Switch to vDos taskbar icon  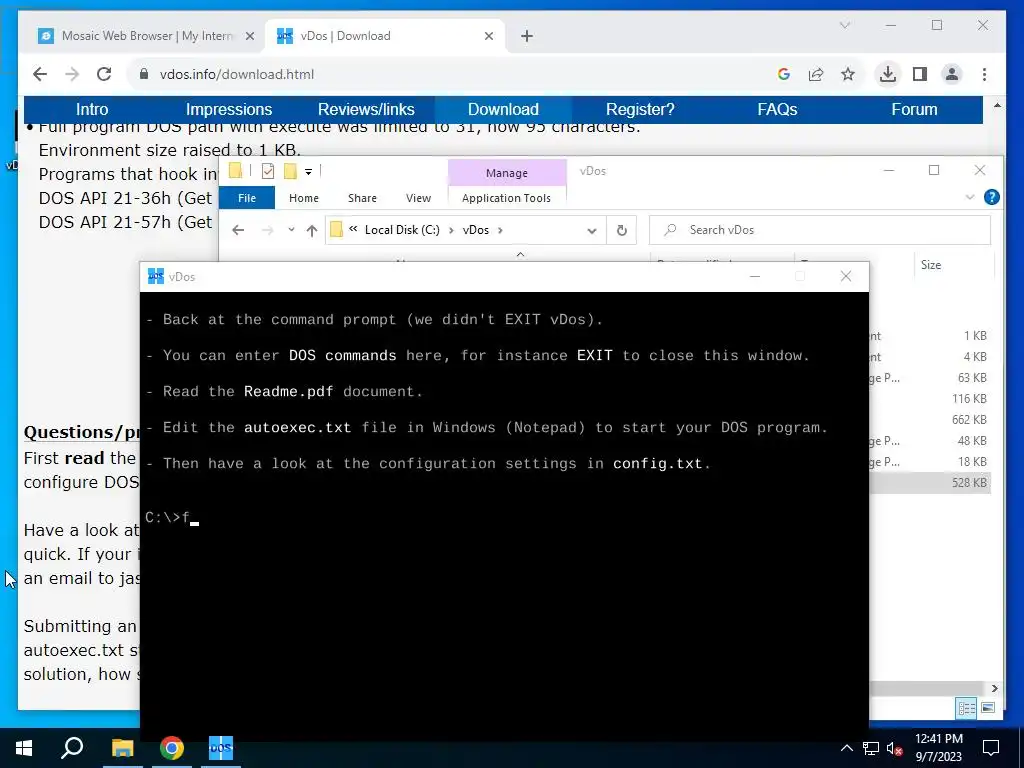221,748
